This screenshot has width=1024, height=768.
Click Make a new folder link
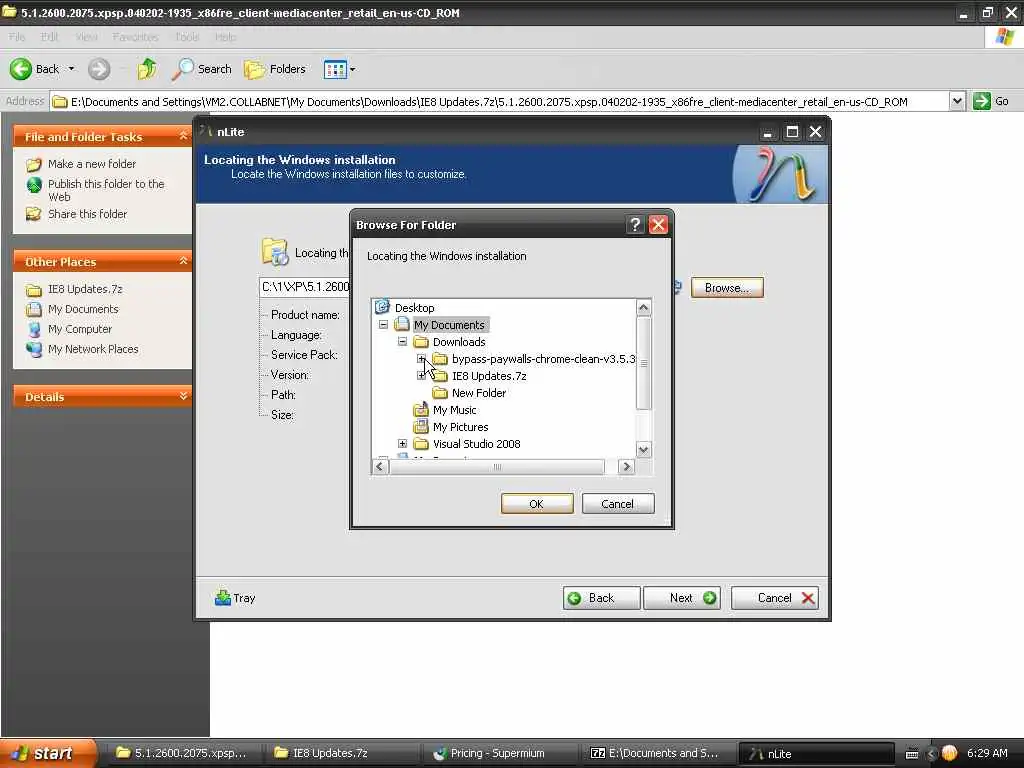[92, 164]
